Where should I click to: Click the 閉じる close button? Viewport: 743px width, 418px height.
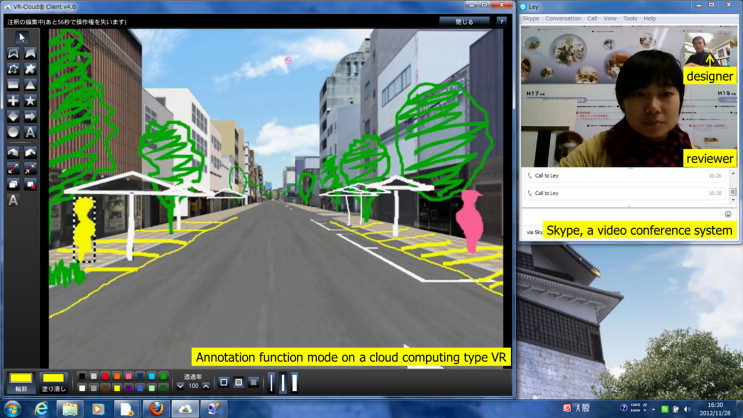click(x=465, y=20)
